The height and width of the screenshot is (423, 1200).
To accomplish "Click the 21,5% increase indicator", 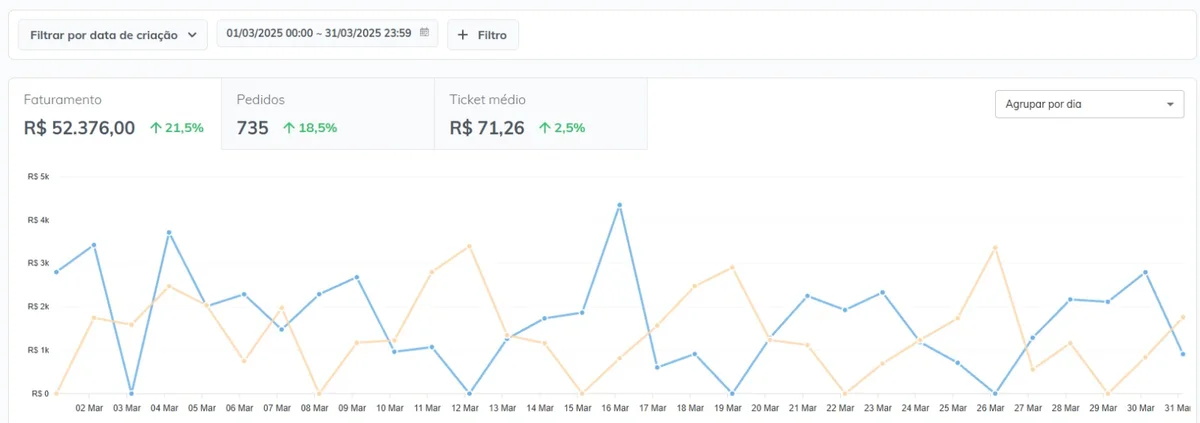I will click(177, 128).
